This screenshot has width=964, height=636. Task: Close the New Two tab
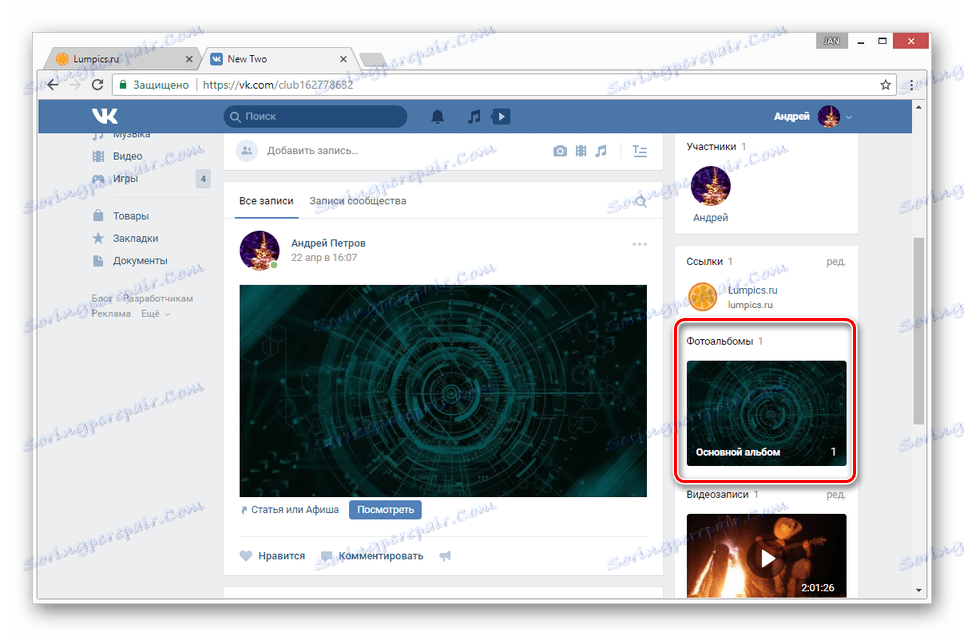[x=343, y=59]
